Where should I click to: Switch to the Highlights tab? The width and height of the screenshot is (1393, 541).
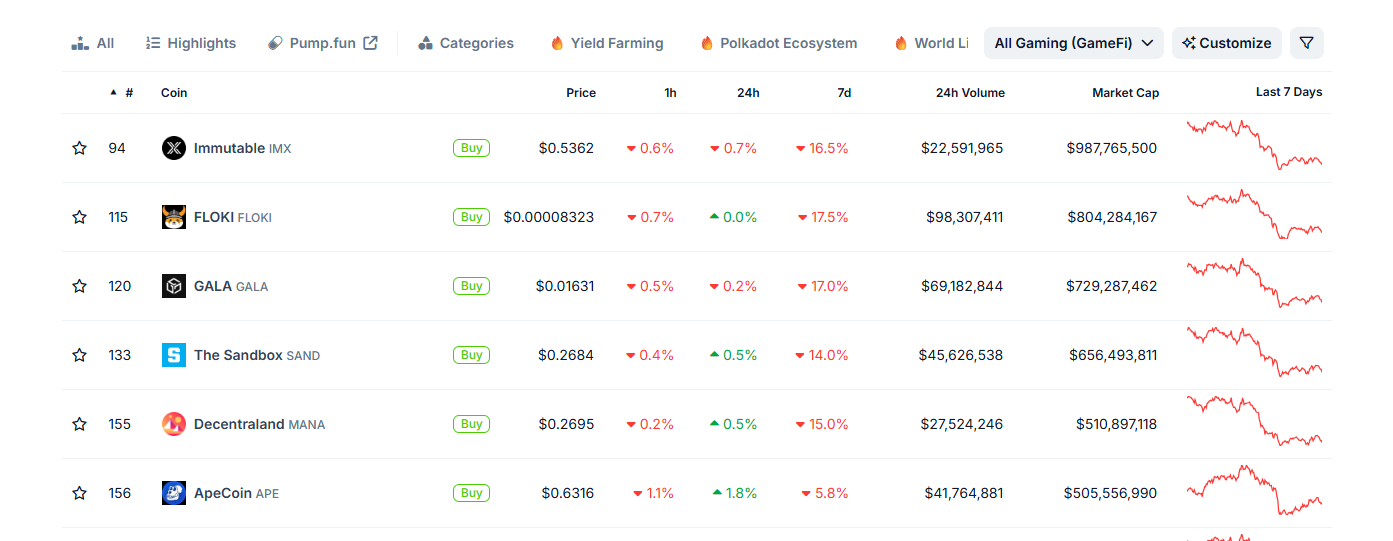191,43
